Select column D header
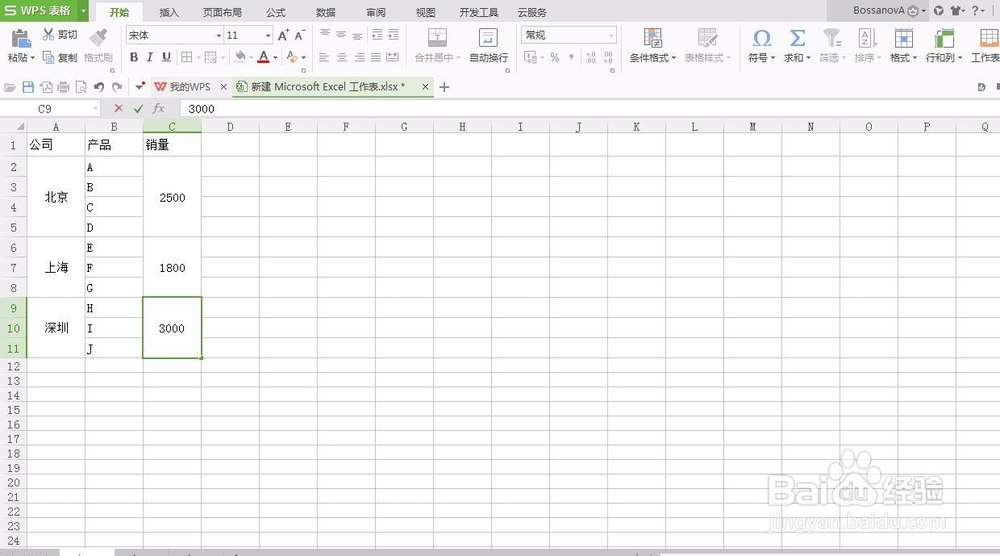Screen dimensions: 1000x556 coord(230,127)
